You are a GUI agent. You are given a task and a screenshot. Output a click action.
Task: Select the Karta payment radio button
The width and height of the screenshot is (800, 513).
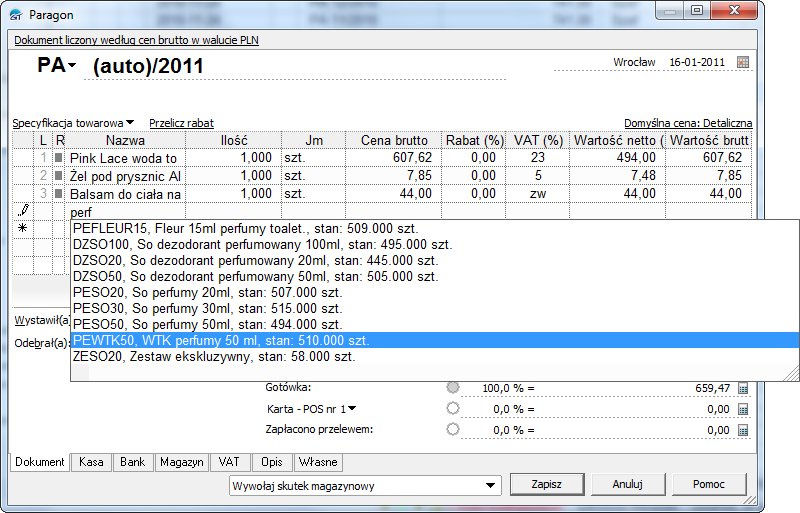coord(453,408)
